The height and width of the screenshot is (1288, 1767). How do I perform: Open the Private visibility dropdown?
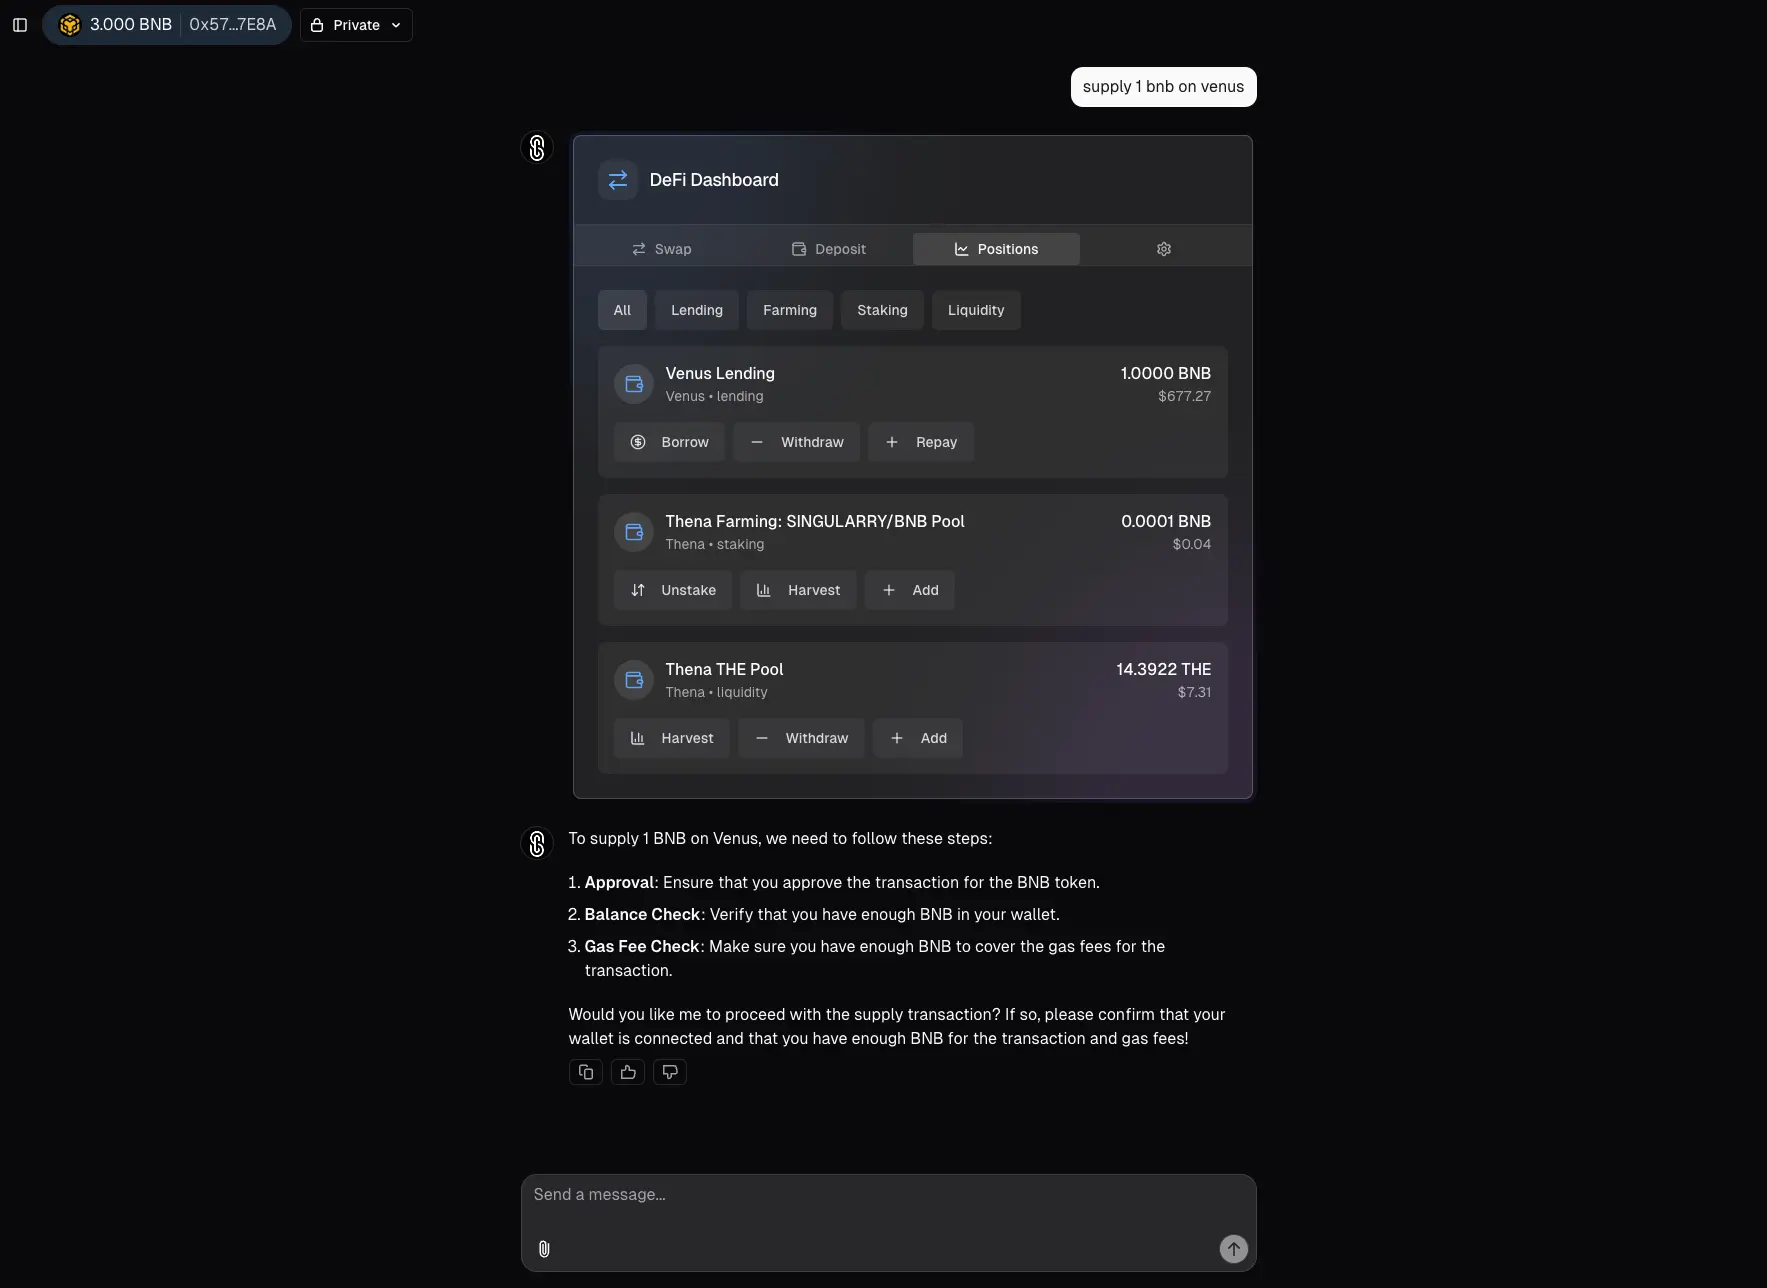pyautogui.click(x=356, y=25)
